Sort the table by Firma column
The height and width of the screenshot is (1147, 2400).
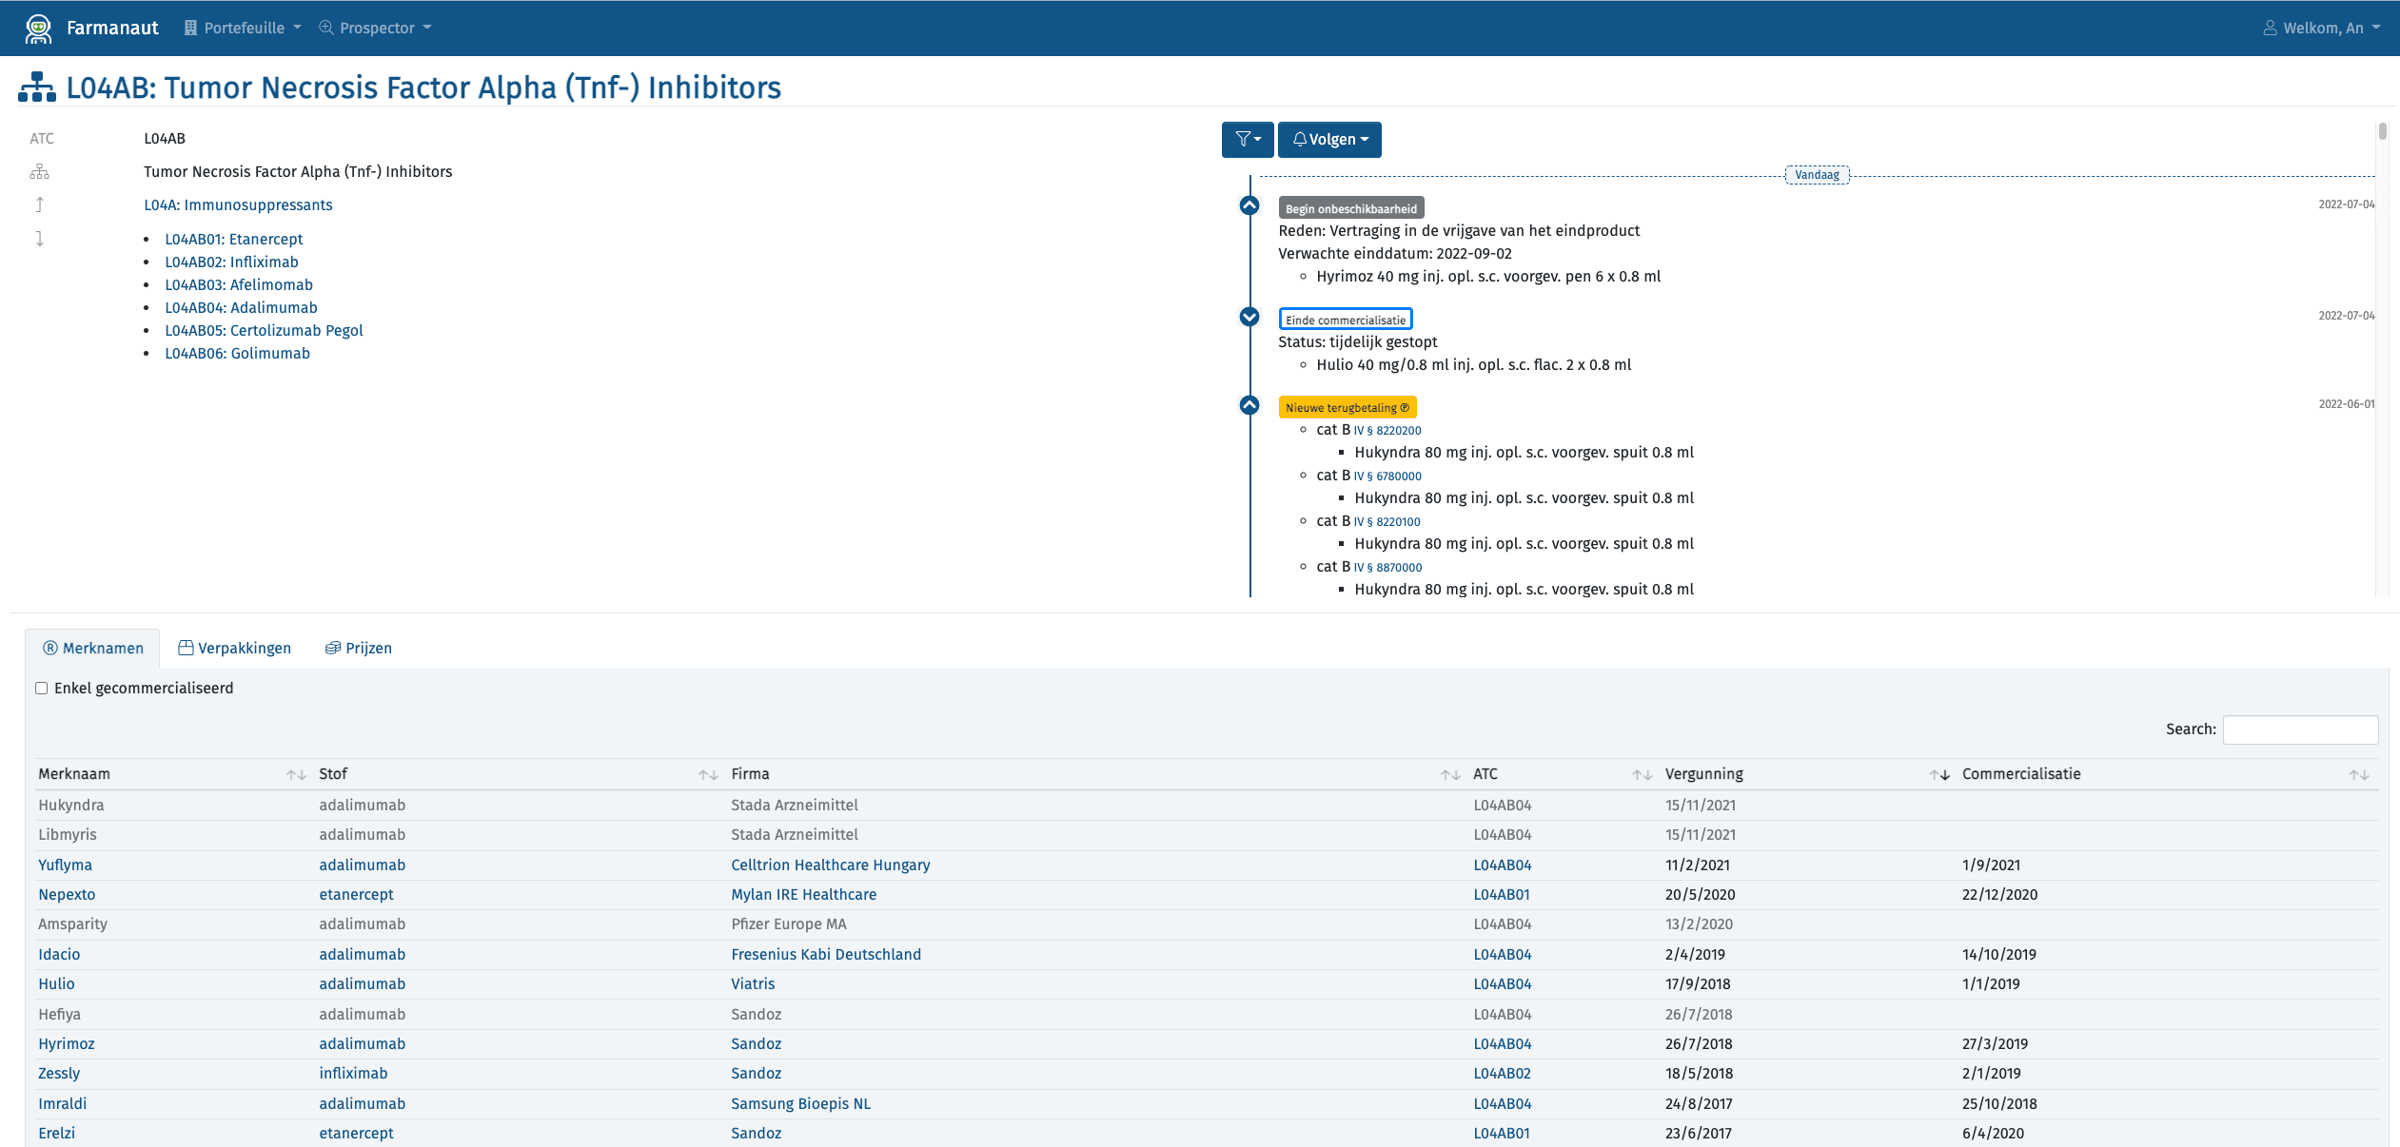1095,774
